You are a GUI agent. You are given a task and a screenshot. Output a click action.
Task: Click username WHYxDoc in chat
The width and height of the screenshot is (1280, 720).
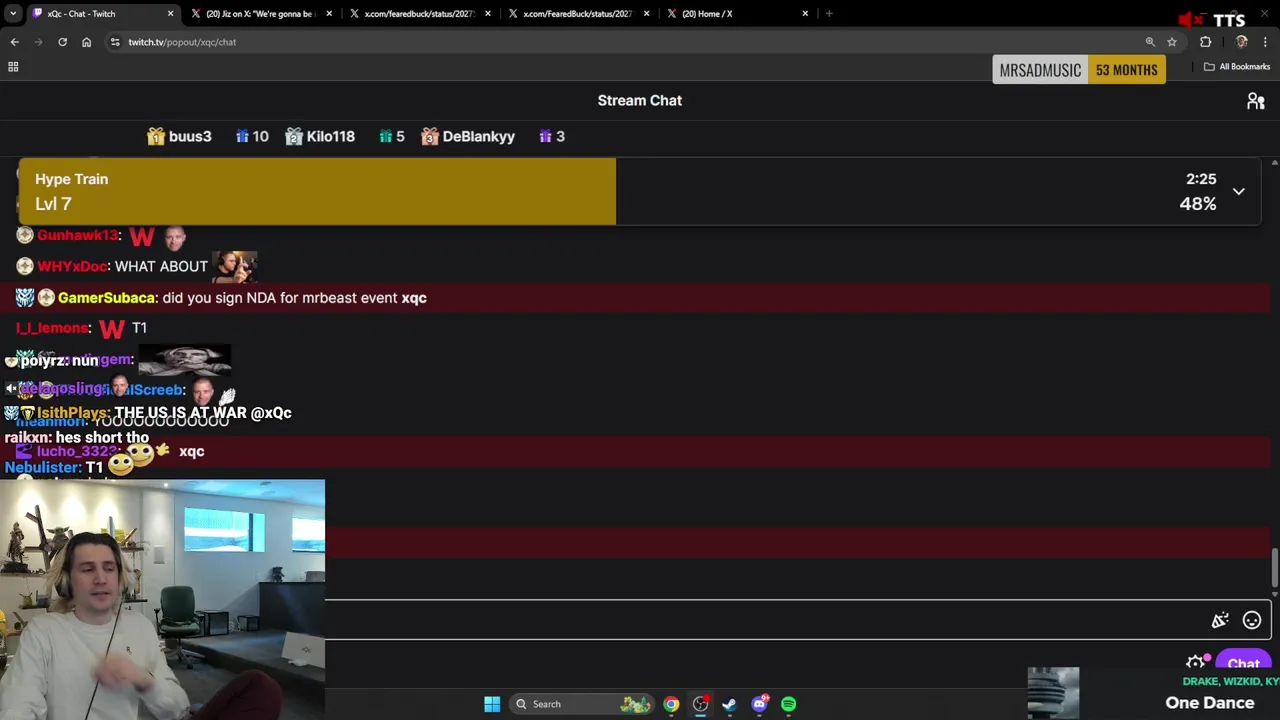pyautogui.click(x=72, y=267)
